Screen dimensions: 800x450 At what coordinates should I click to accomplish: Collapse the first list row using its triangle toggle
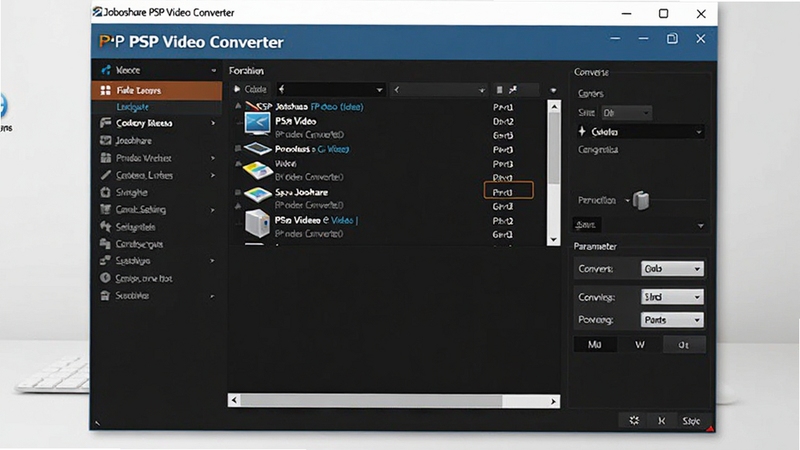point(238,106)
